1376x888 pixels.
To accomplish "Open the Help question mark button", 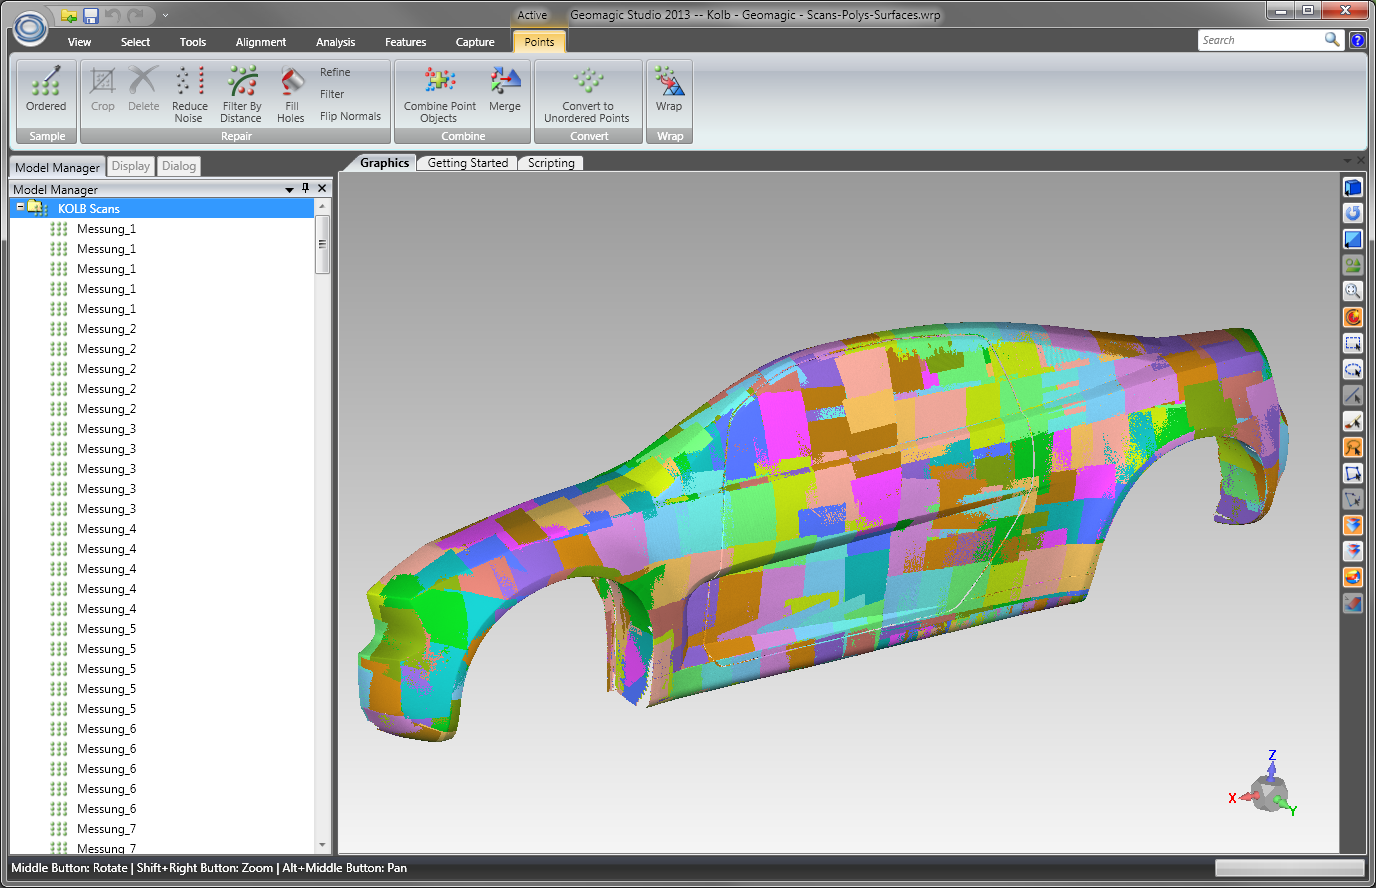I will point(1357,40).
